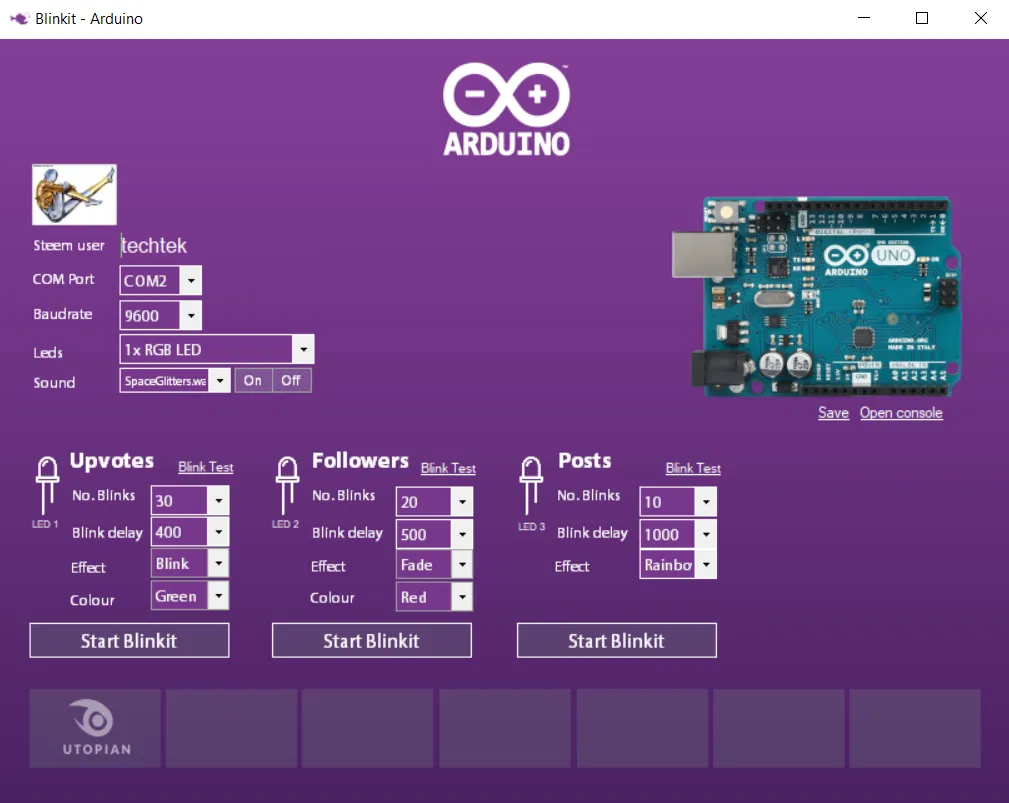Open Upvotes Effect dropdown showing Blink

pos(190,564)
